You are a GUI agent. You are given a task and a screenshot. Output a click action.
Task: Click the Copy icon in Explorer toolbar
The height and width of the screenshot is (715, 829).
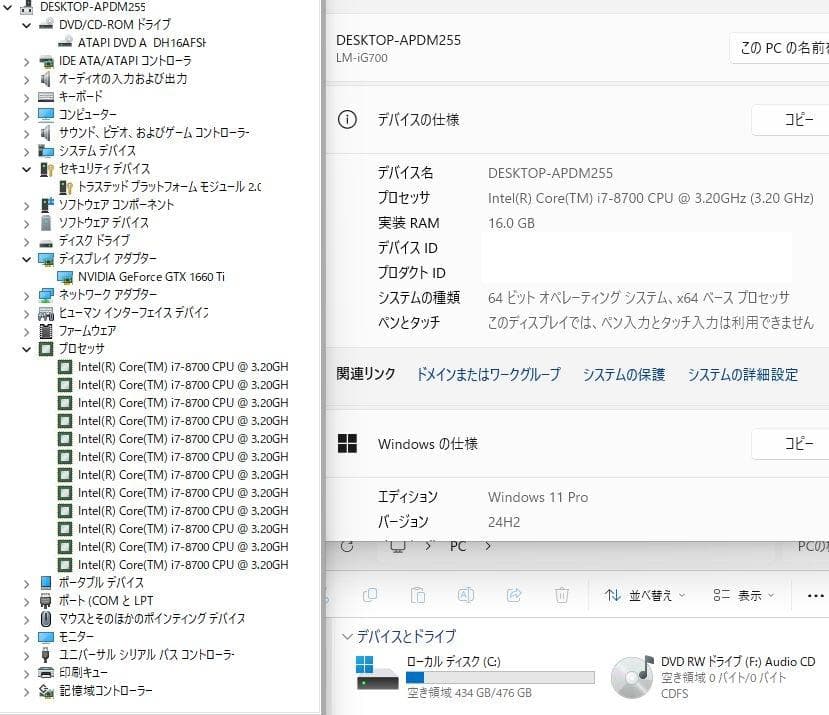coord(370,595)
